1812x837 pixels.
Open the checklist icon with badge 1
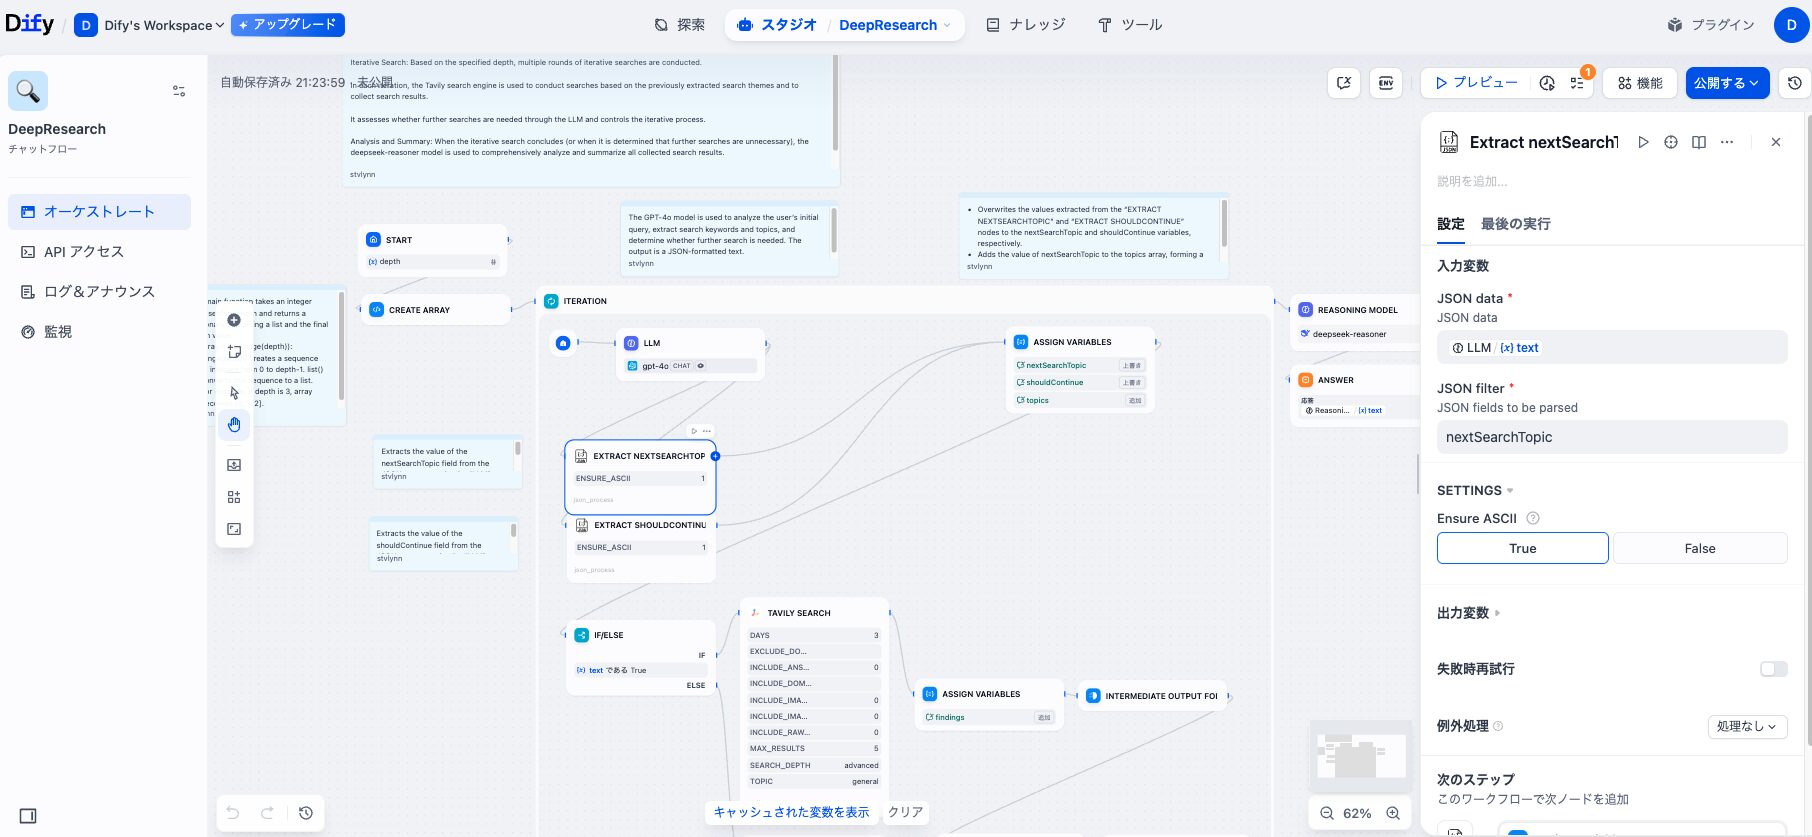pyautogui.click(x=1577, y=83)
